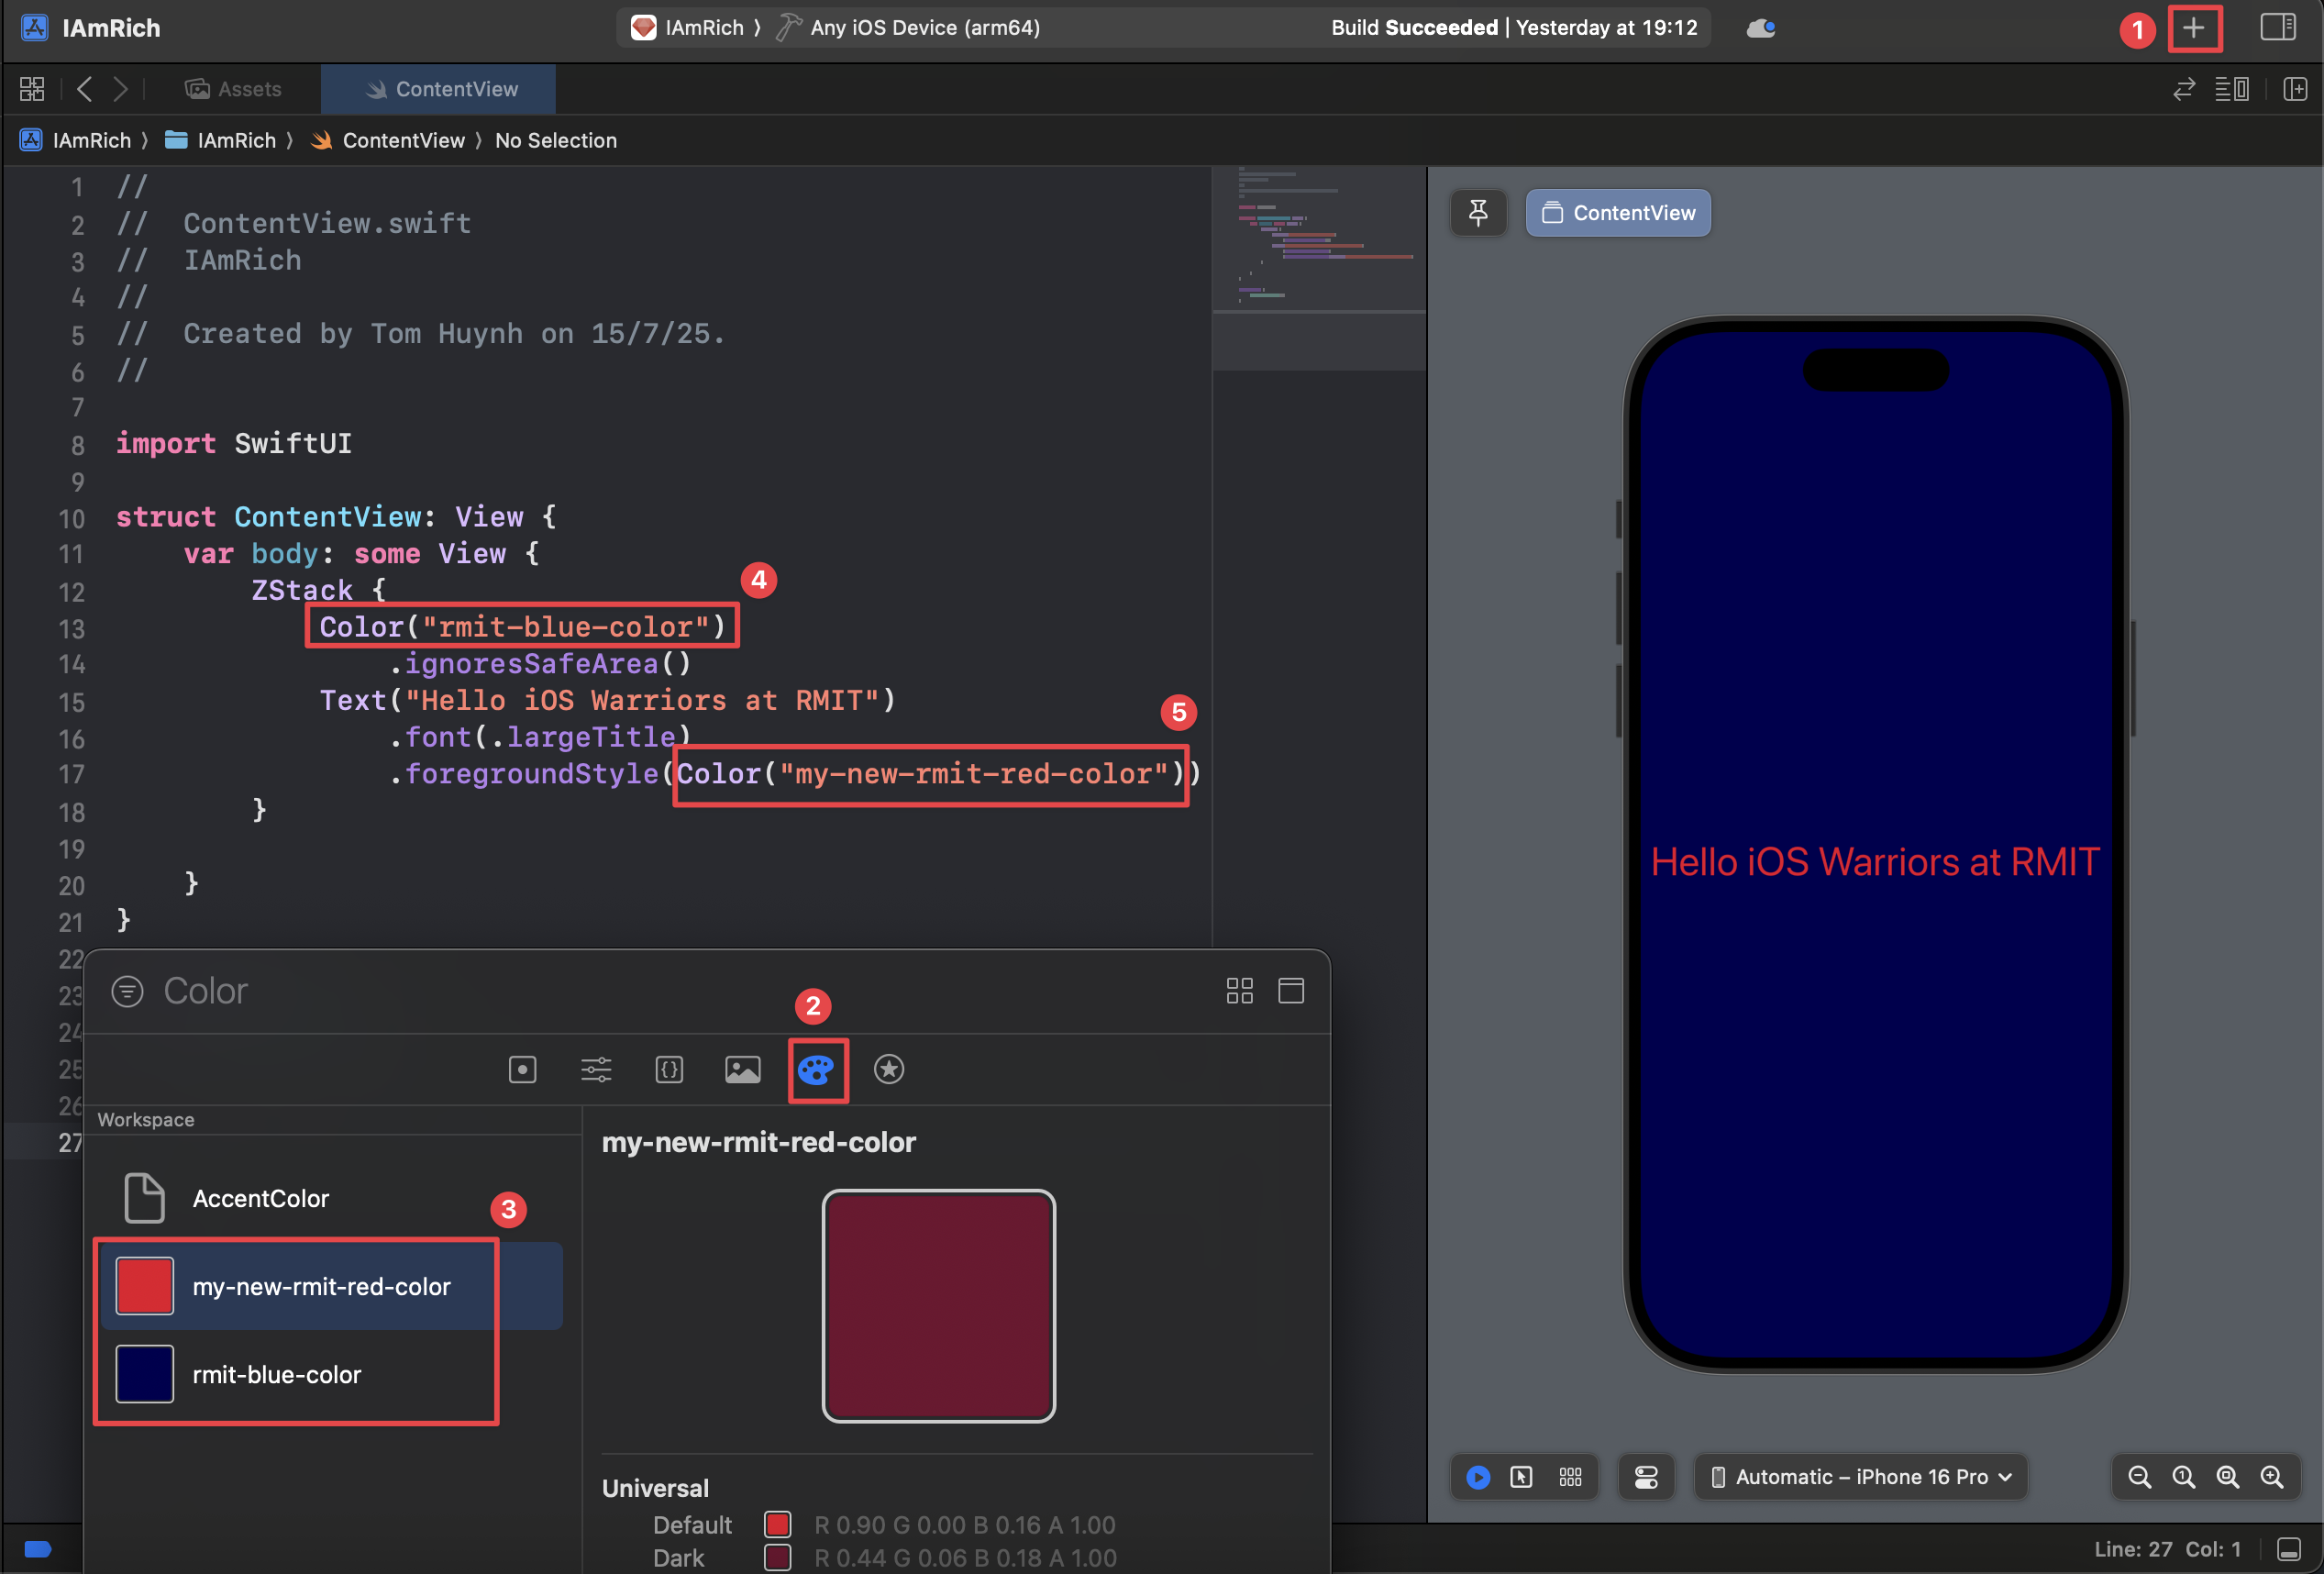
Task: Click the back navigation arrow
Action: pyautogui.click(x=84, y=89)
